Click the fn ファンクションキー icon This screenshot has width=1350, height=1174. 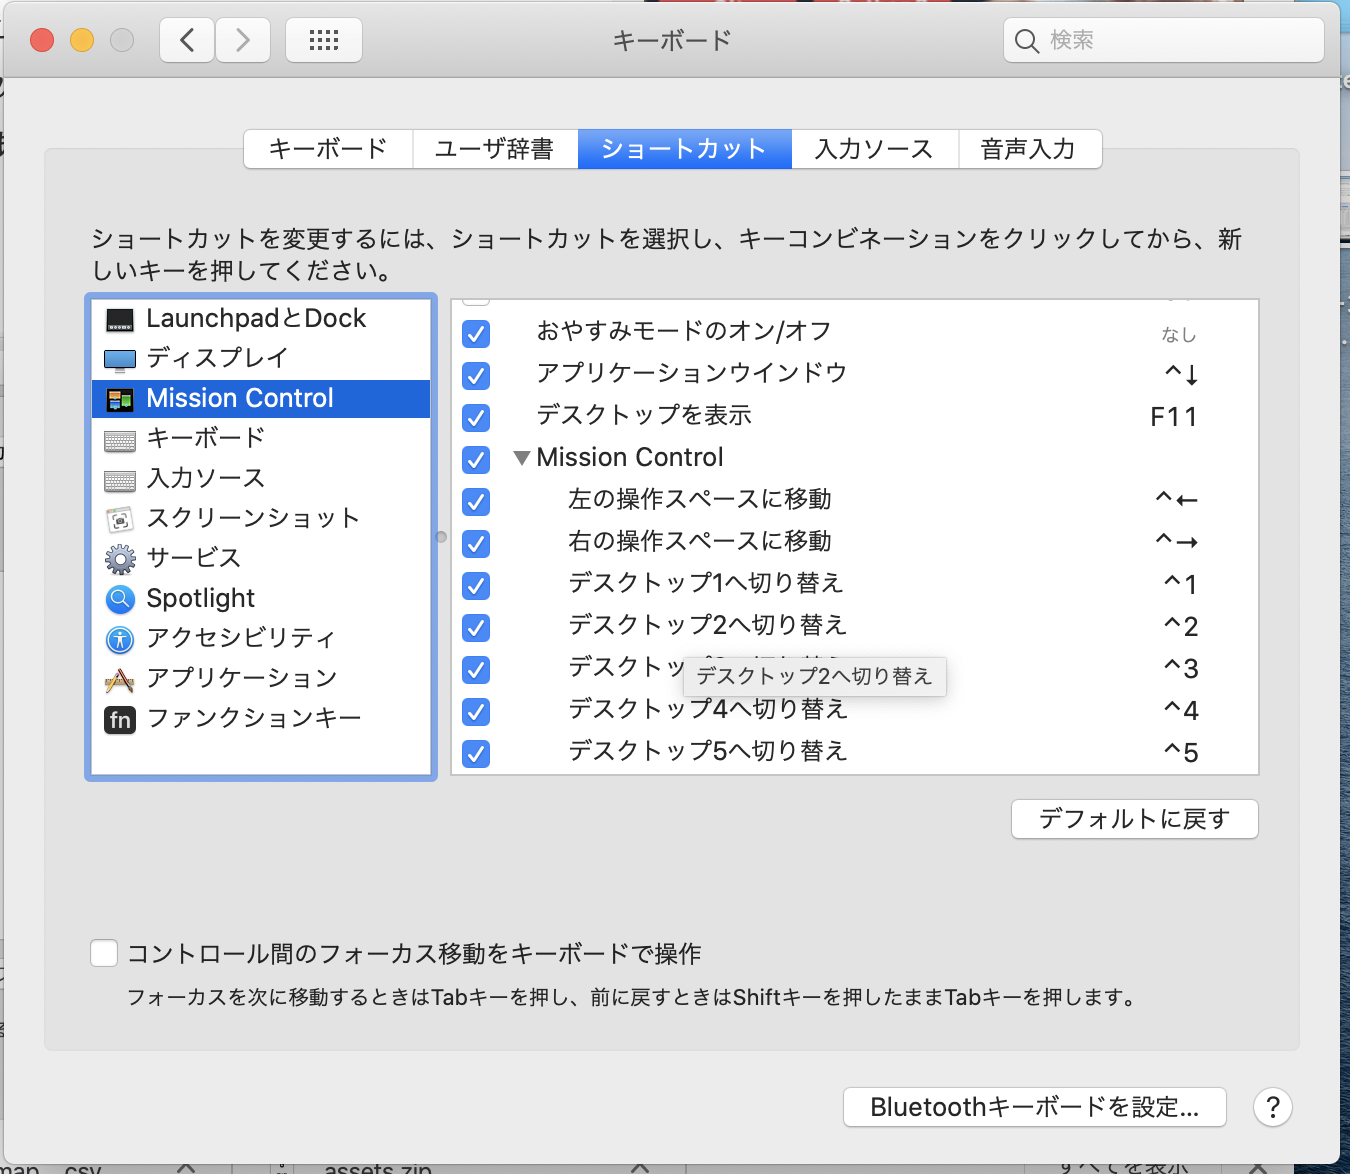tap(119, 718)
